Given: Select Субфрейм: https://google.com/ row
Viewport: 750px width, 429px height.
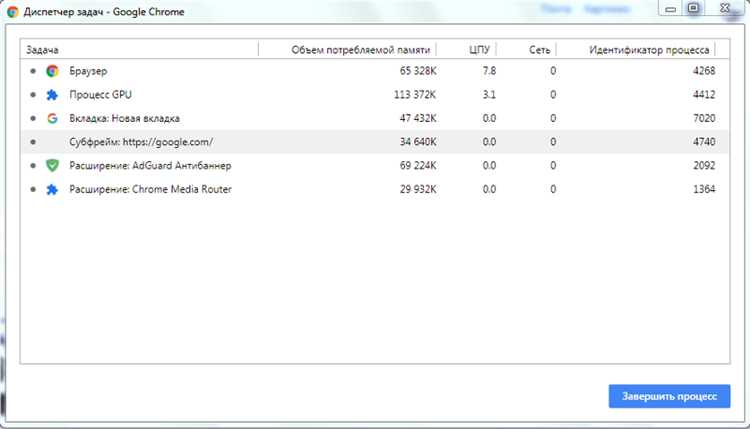Looking at the screenshot, I should pos(375,142).
